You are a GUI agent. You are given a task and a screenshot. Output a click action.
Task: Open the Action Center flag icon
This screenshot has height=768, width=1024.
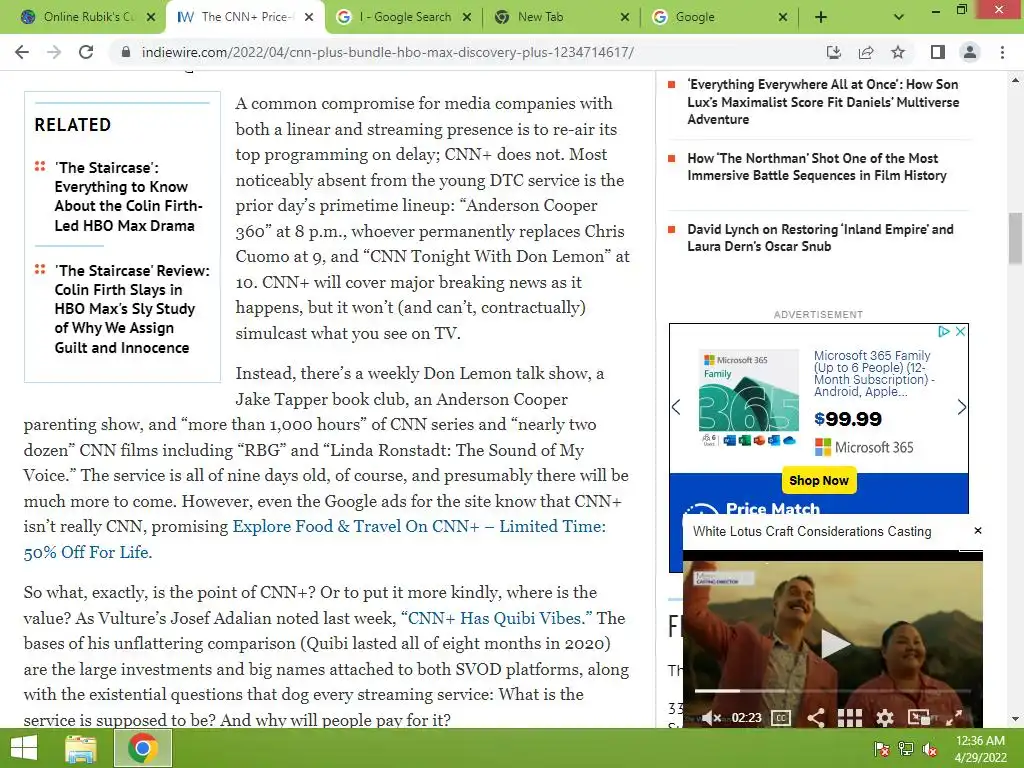[x=881, y=750]
